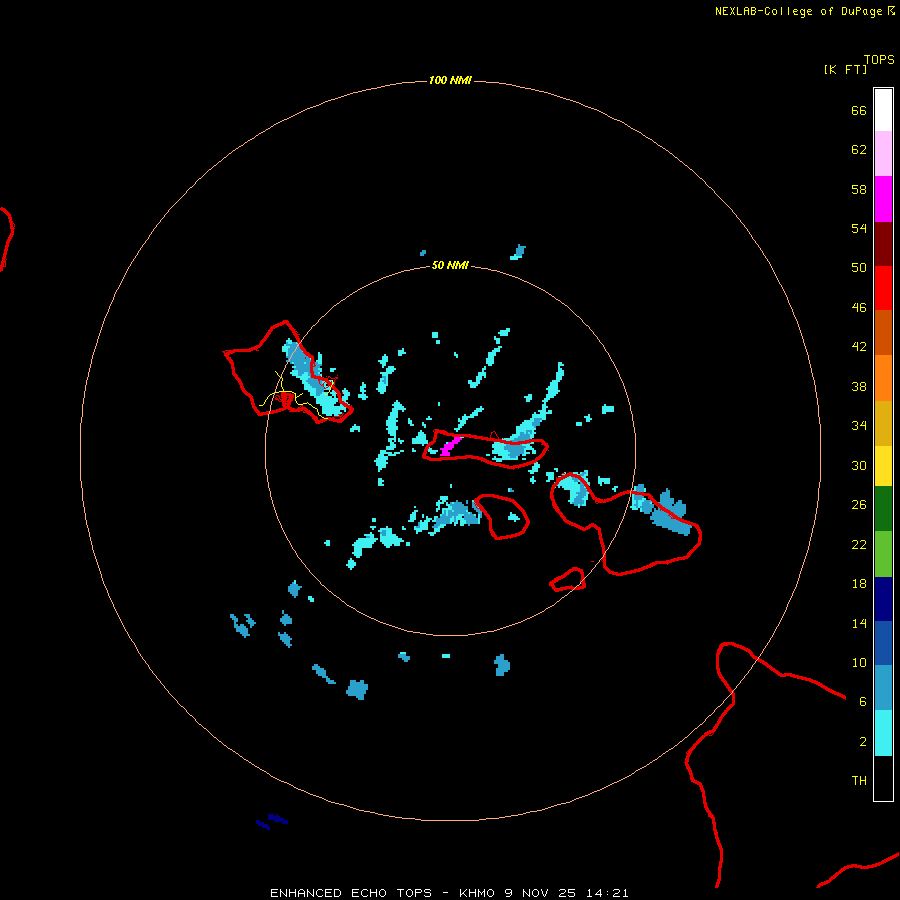Click the ENHANCED ECHO TOPS KHMO caption
This screenshot has width=900, height=900.
coord(449,893)
